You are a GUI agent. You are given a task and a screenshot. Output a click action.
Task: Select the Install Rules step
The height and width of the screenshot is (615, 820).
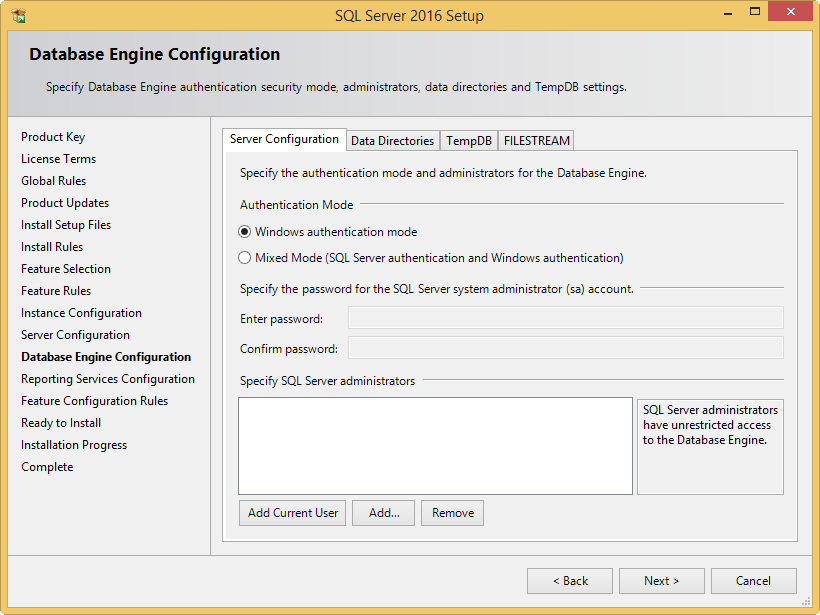tap(52, 247)
